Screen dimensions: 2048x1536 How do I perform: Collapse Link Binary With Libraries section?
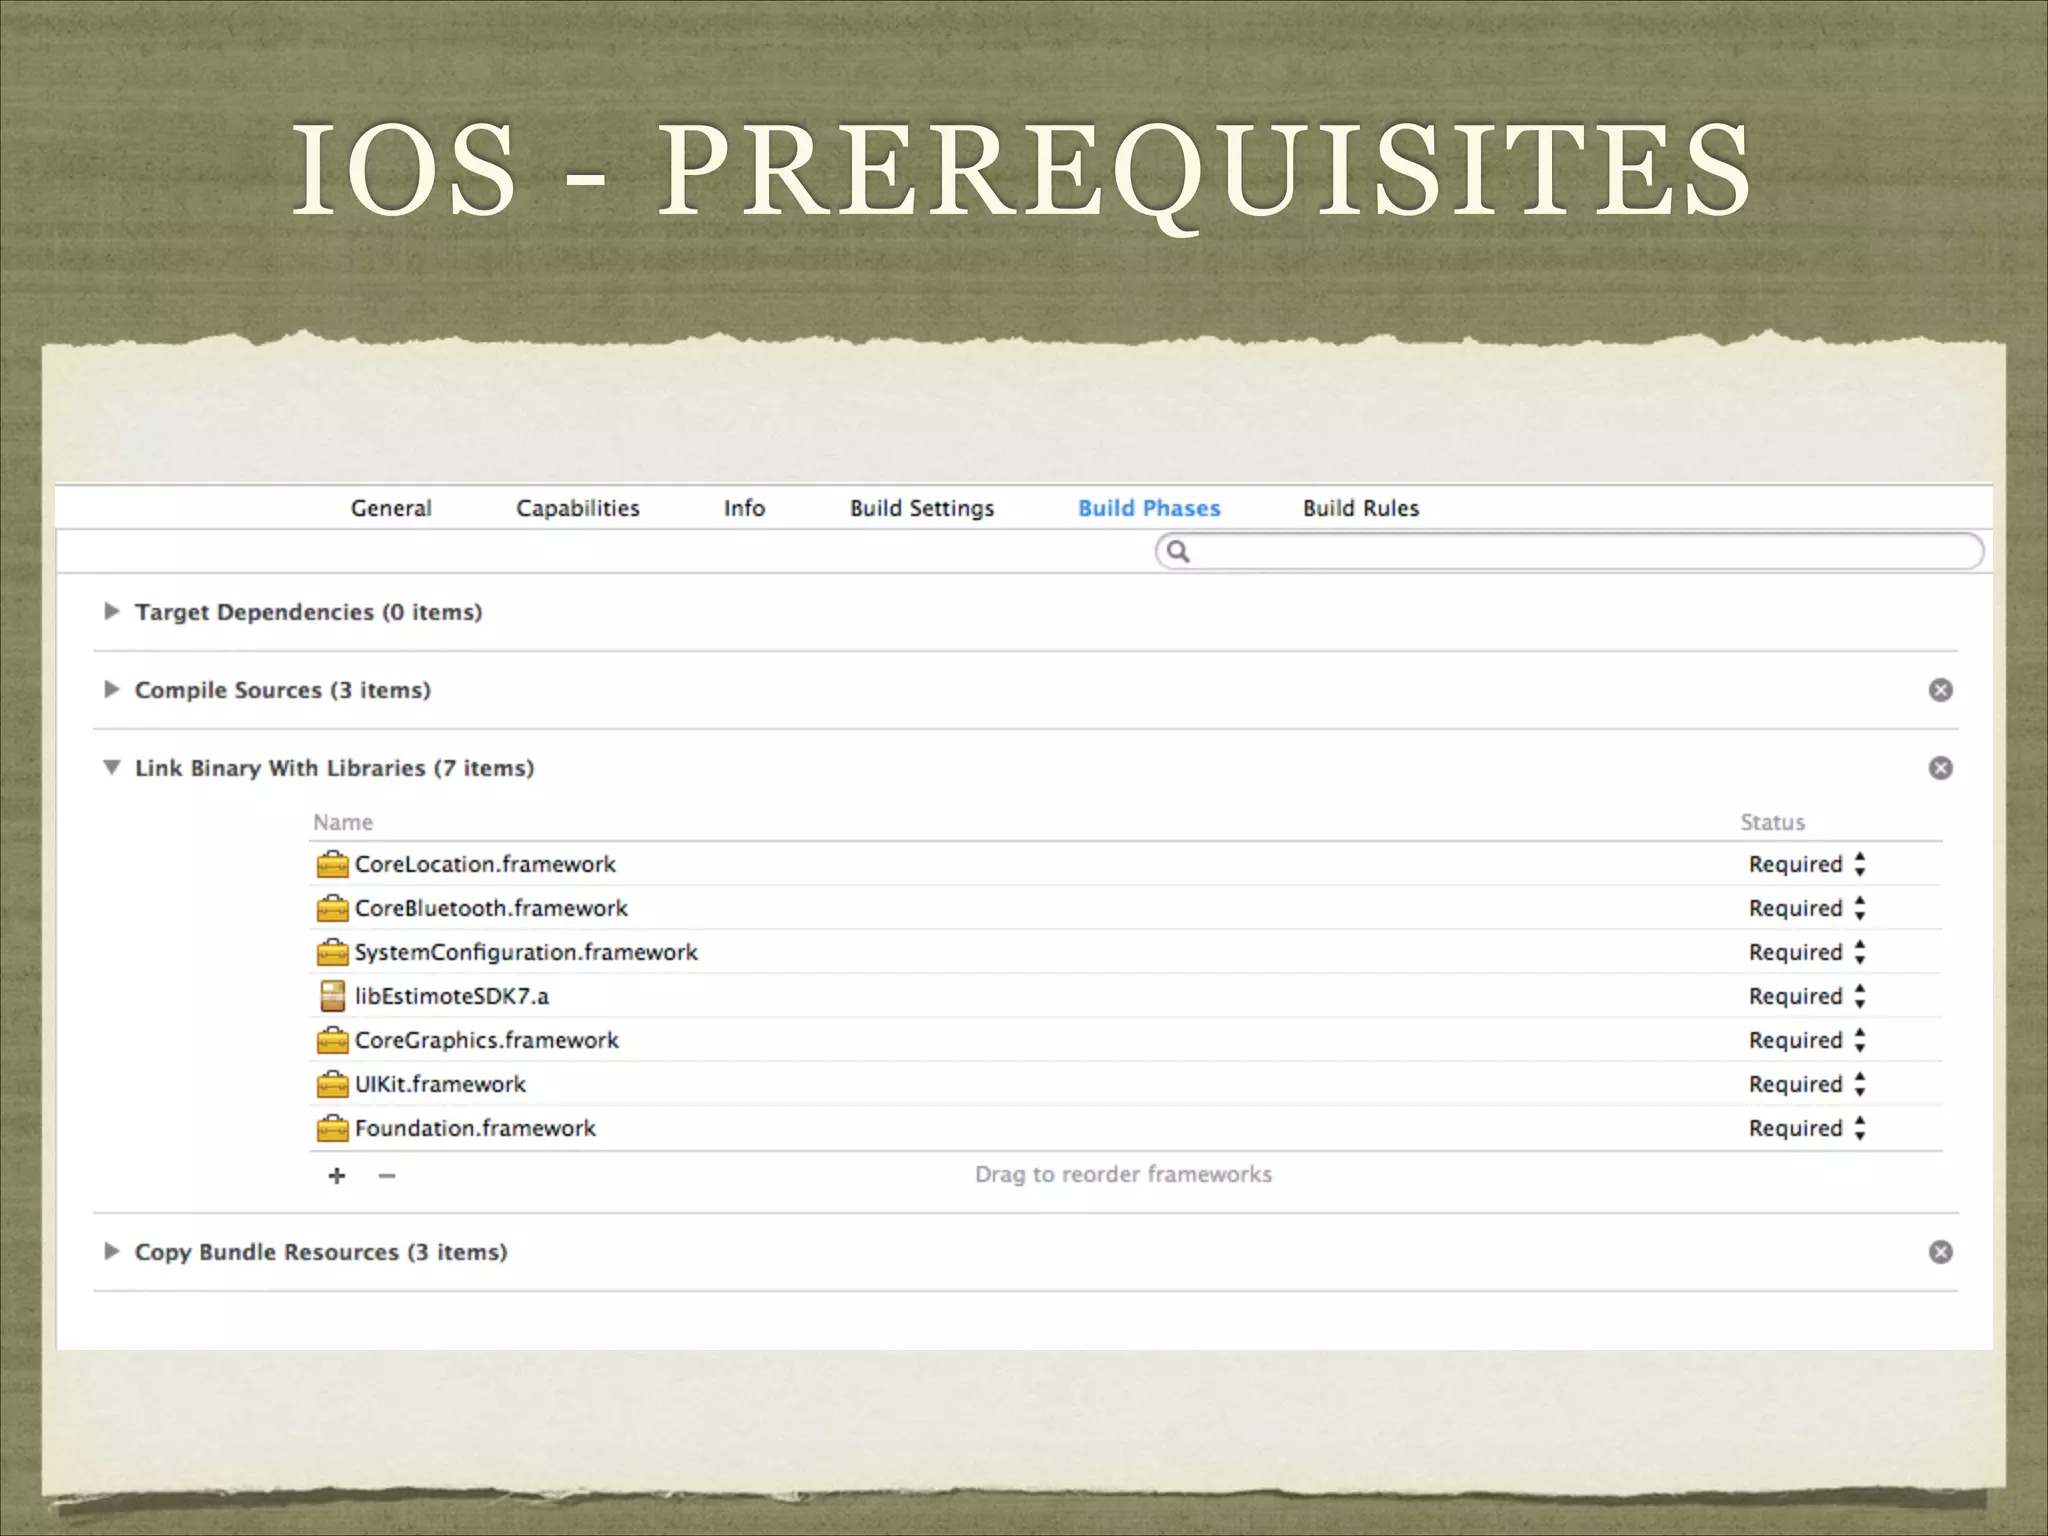[x=112, y=768]
